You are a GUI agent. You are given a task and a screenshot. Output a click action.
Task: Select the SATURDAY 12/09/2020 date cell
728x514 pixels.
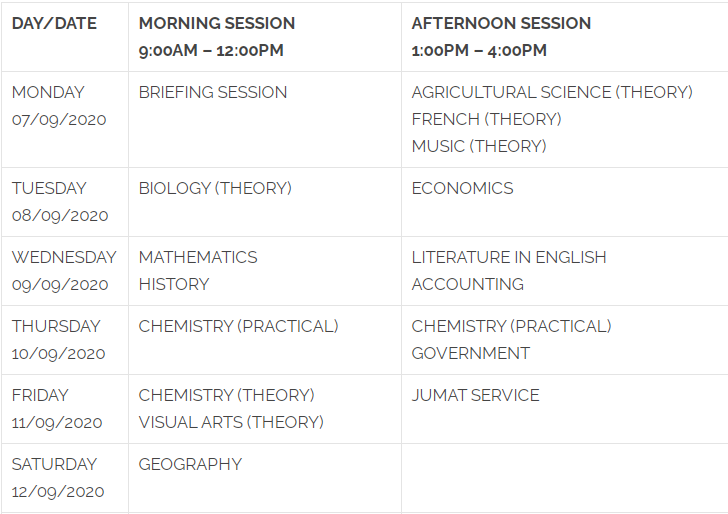tap(65, 478)
